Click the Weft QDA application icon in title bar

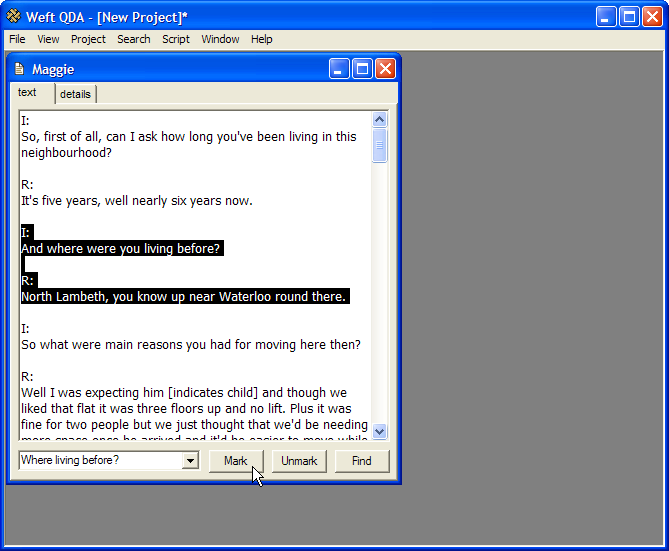(x=13, y=16)
